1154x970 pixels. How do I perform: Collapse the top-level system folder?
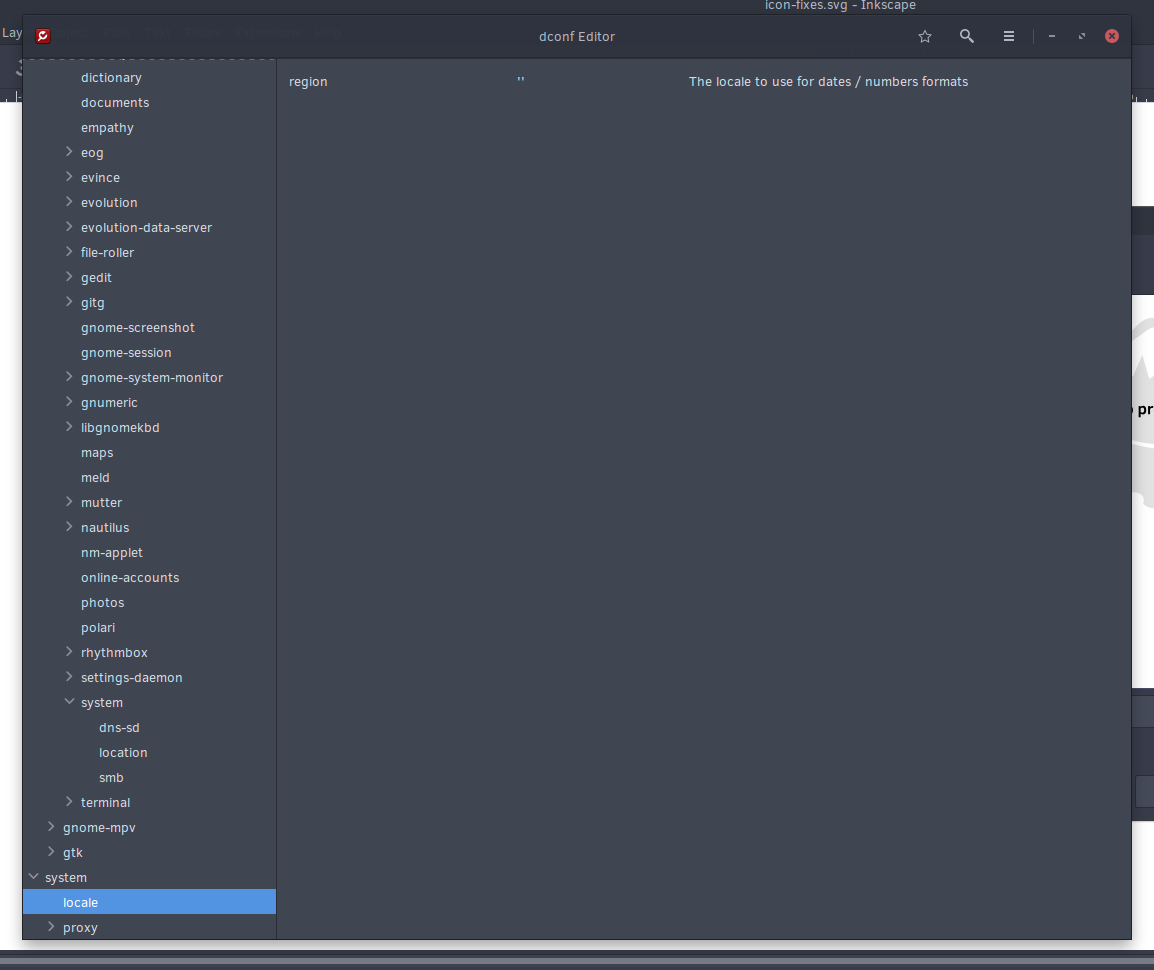(33, 877)
